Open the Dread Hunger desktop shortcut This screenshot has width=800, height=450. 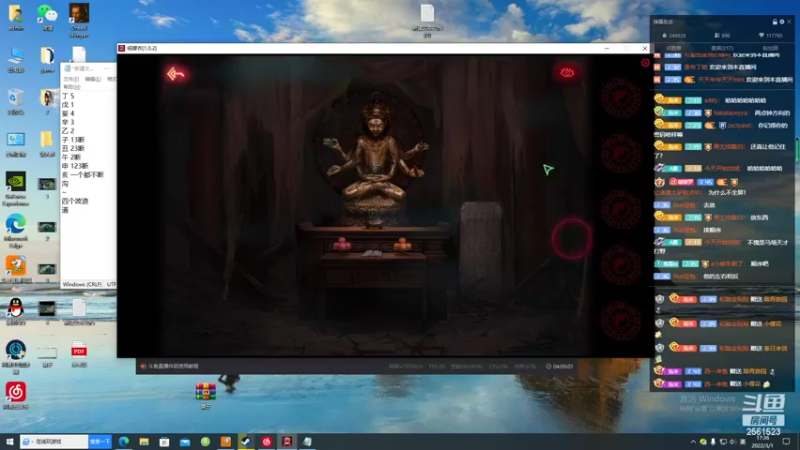click(79, 20)
